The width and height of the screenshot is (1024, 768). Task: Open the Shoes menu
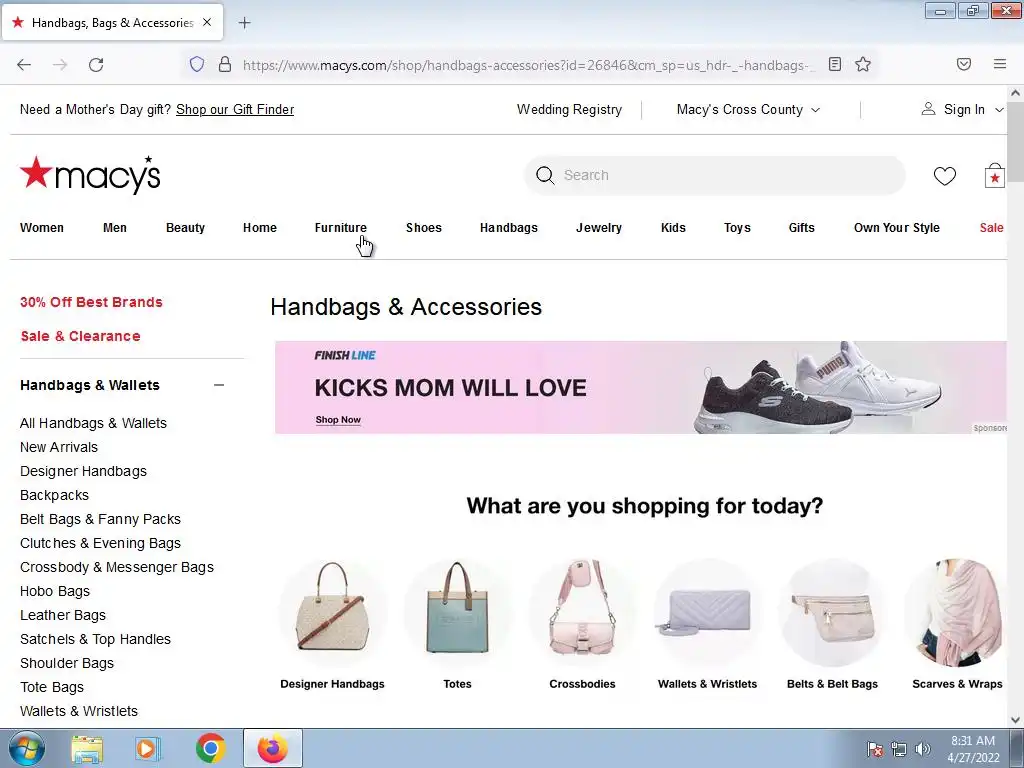point(424,228)
